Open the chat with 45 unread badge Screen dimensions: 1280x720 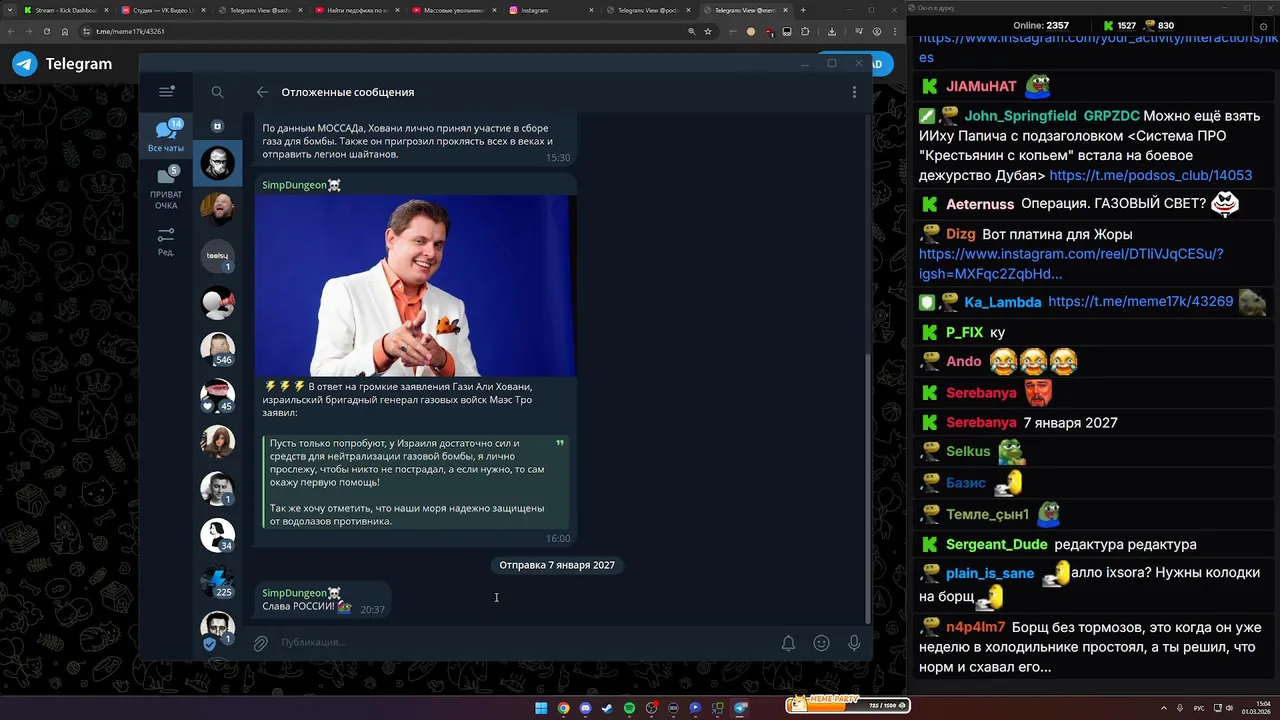(217, 396)
